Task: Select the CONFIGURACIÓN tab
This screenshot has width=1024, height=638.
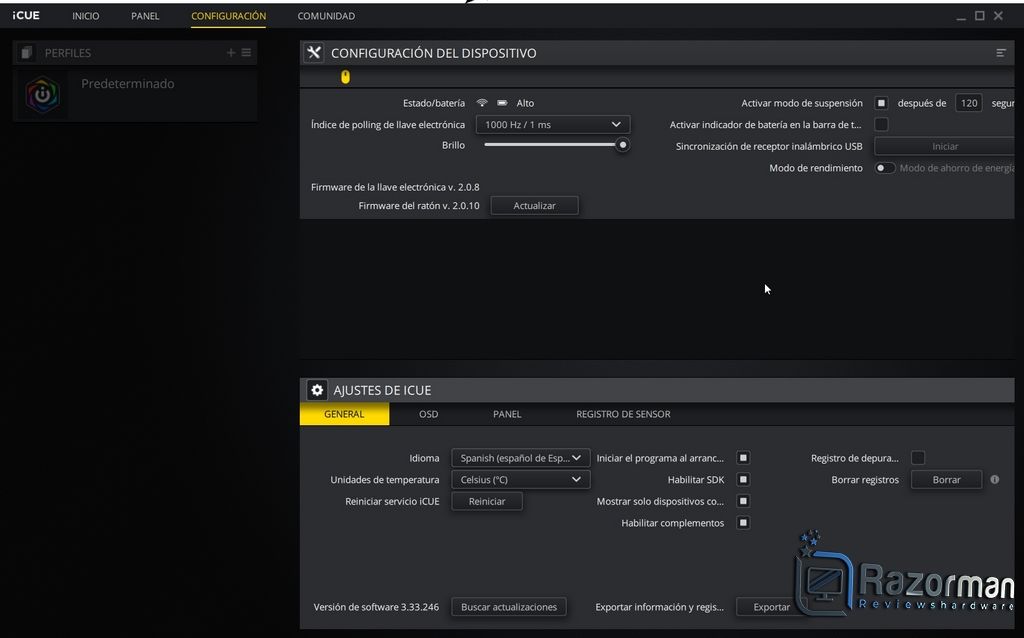Action: [x=229, y=16]
